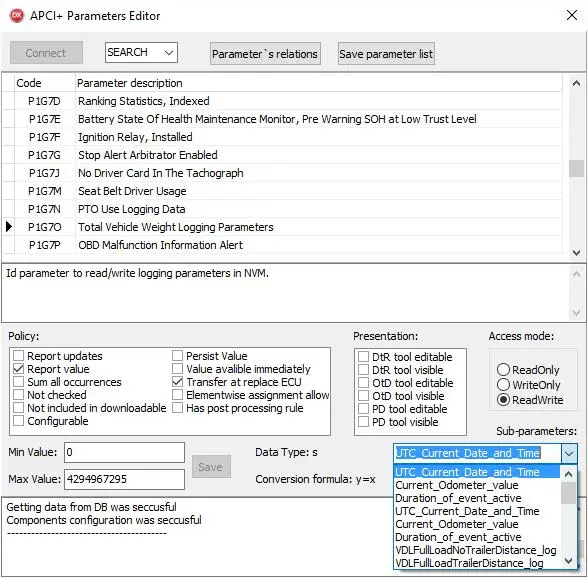This screenshot has width=588, height=578.
Task: Select the ReadOnly access mode
Action: pos(503,370)
